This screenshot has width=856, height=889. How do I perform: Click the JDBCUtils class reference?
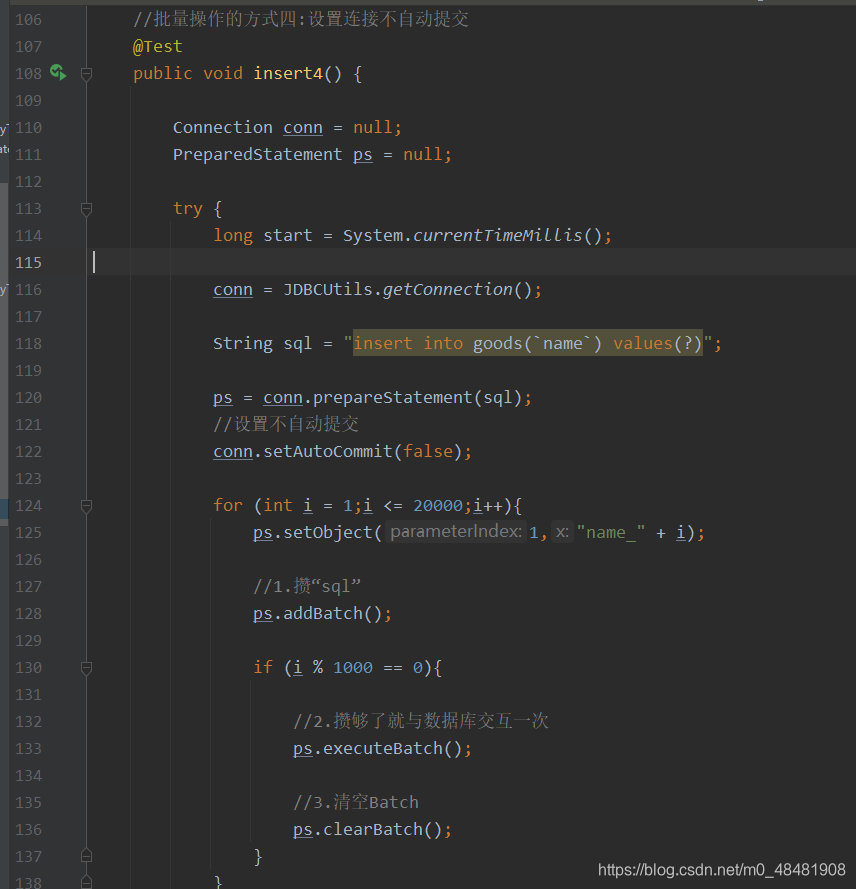coord(328,290)
